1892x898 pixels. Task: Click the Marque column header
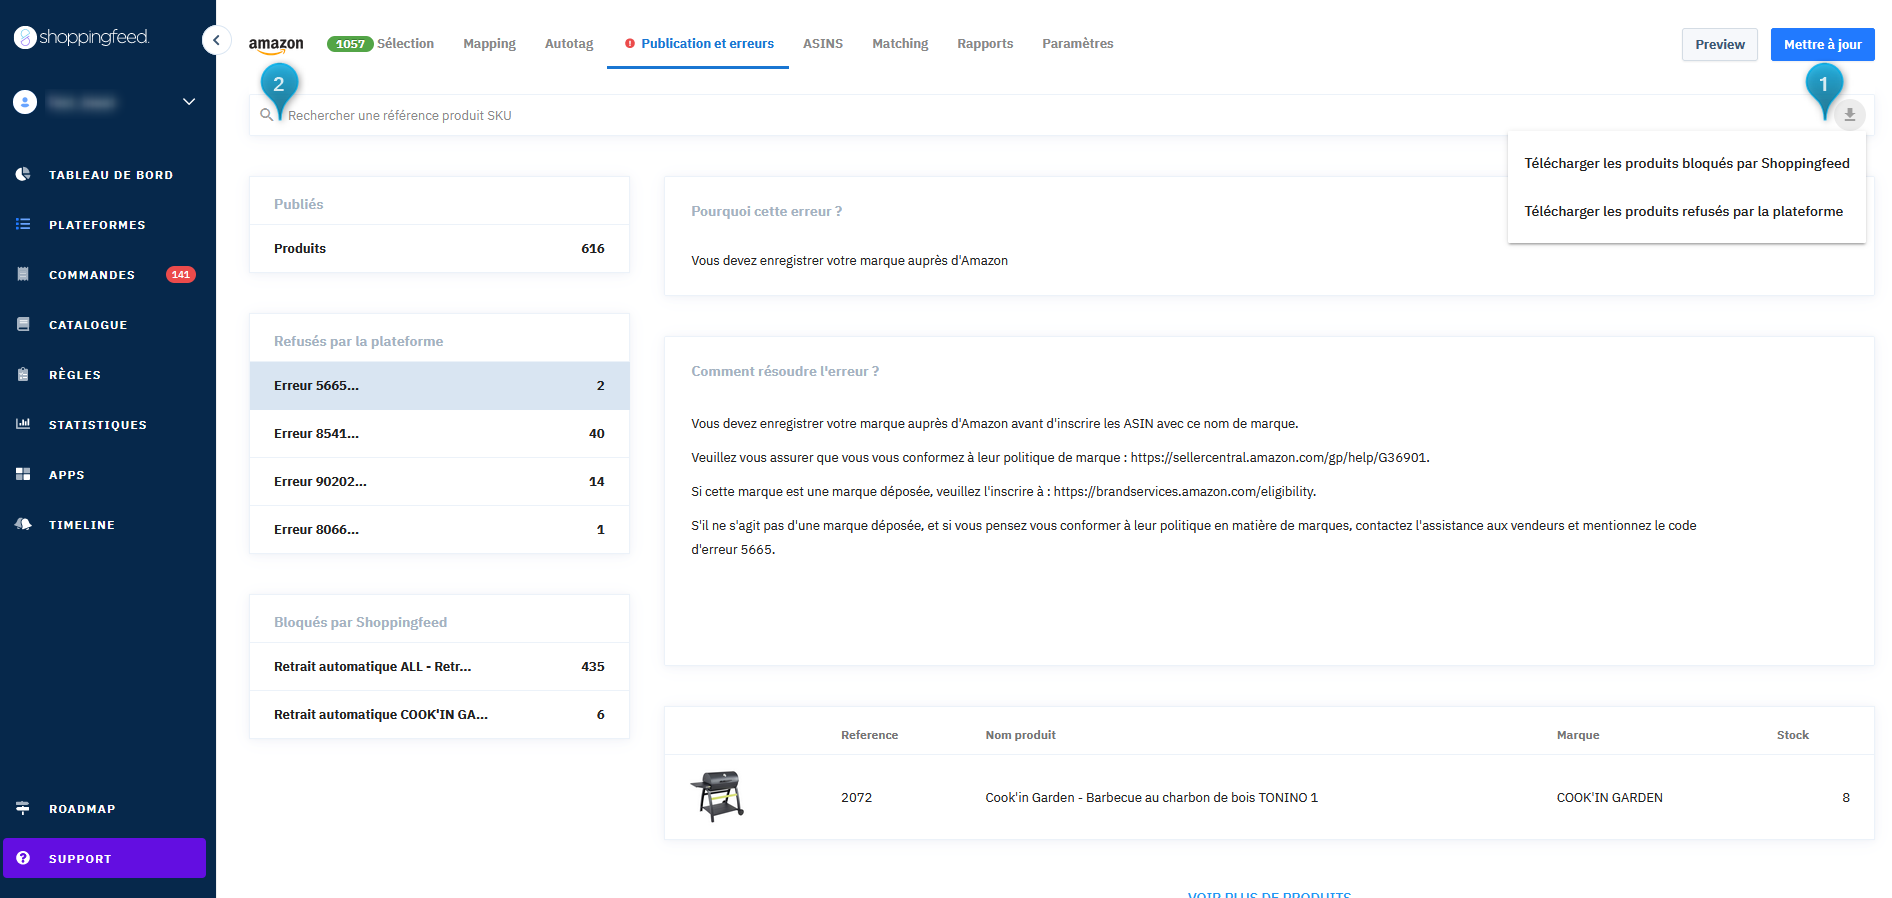(1577, 735)
